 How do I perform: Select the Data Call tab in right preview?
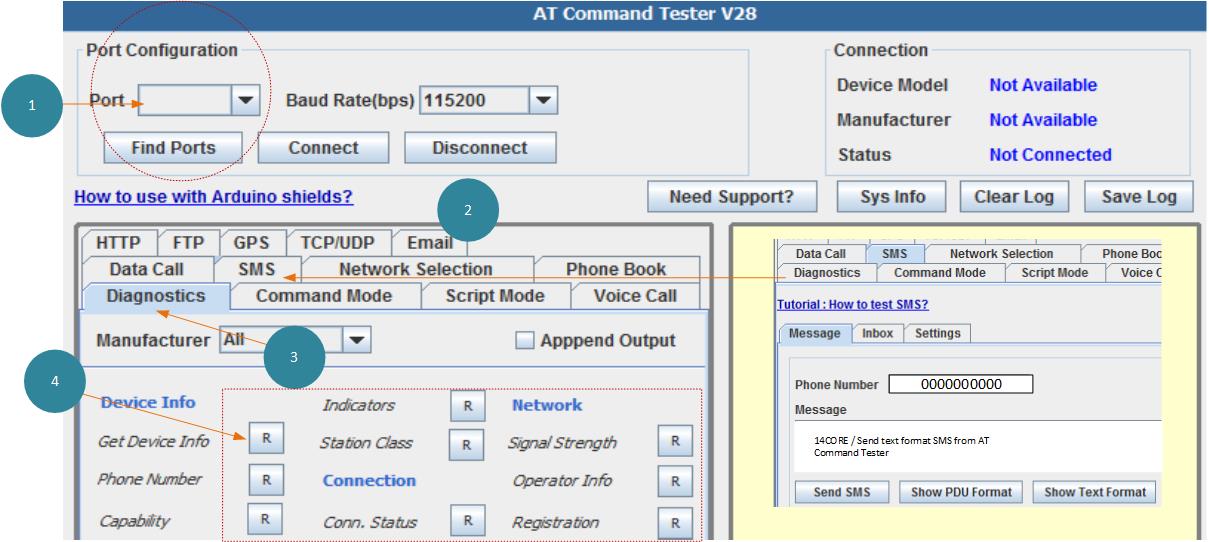(821, 254)
